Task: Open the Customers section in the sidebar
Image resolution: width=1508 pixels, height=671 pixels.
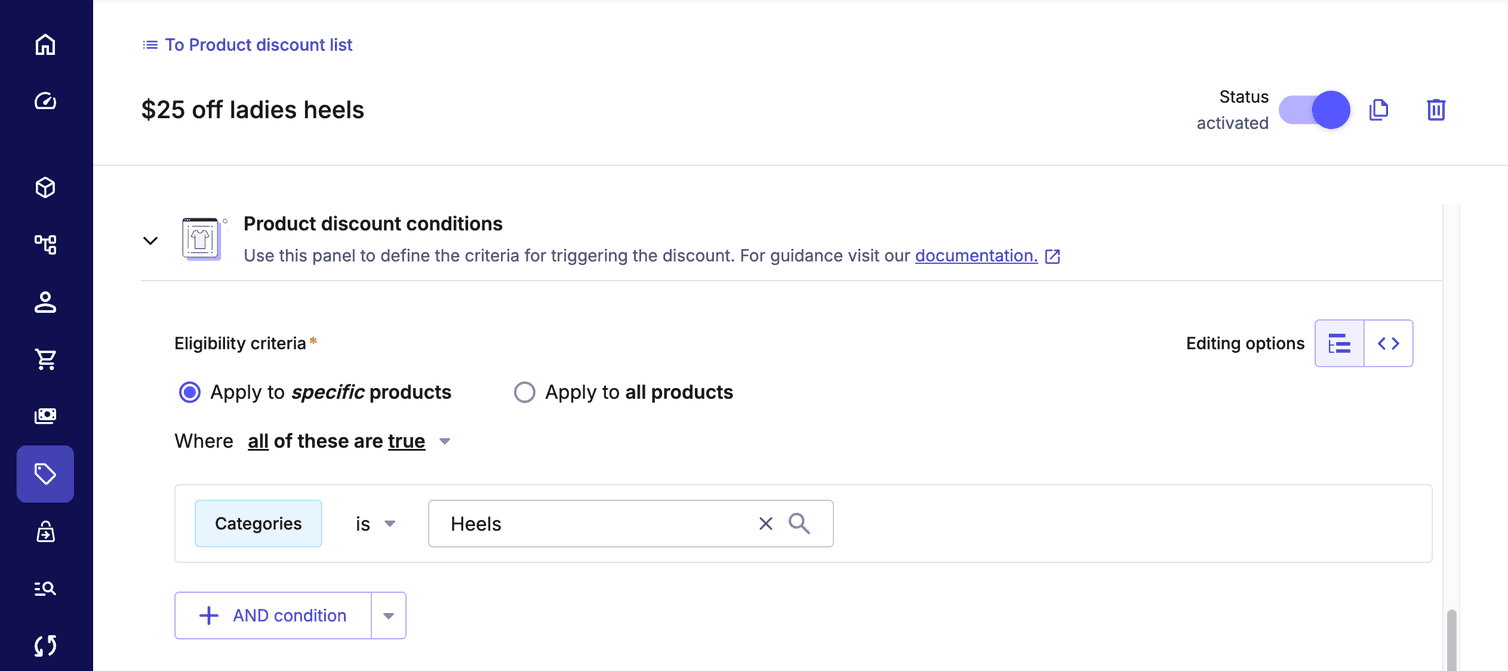Action: tap(45, 301)
